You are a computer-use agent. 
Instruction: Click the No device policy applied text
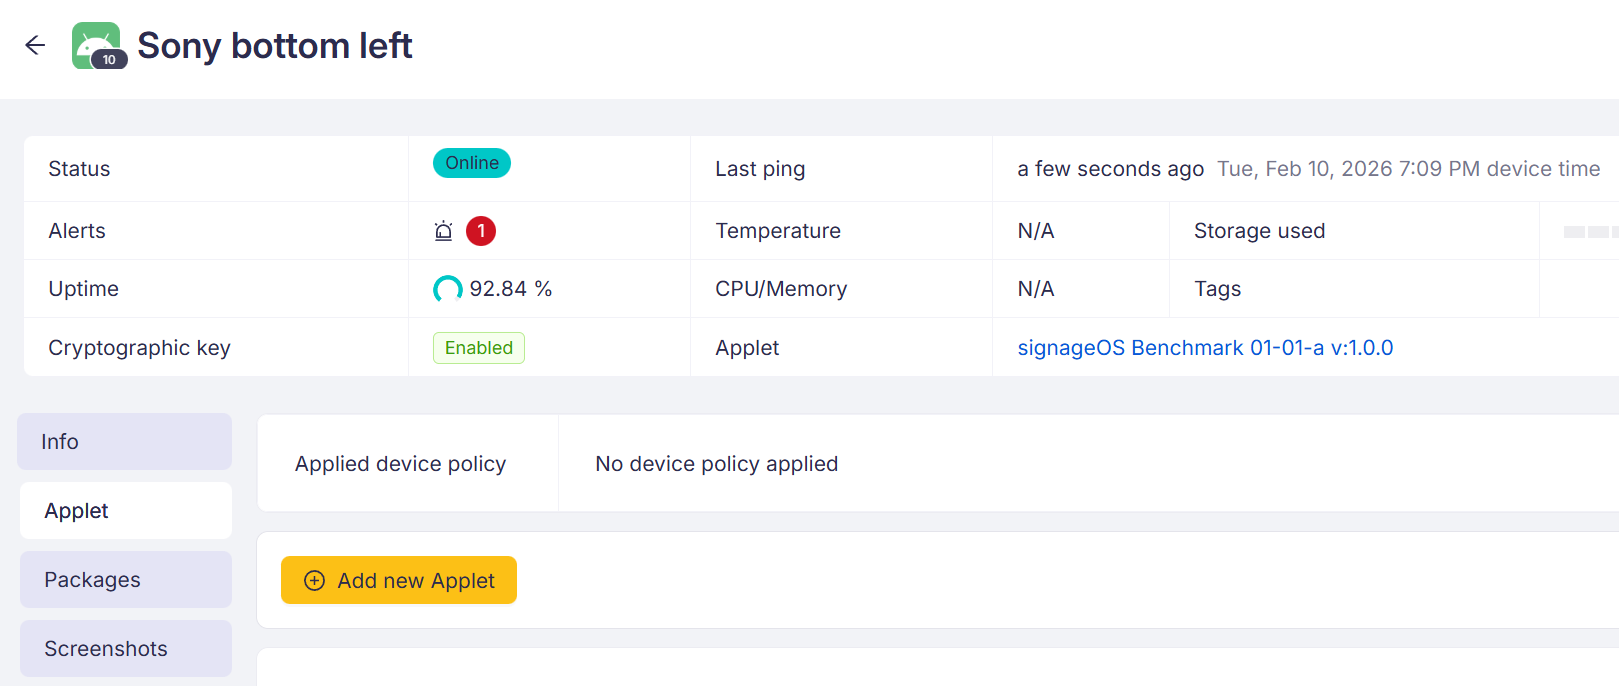pos(716,464)
